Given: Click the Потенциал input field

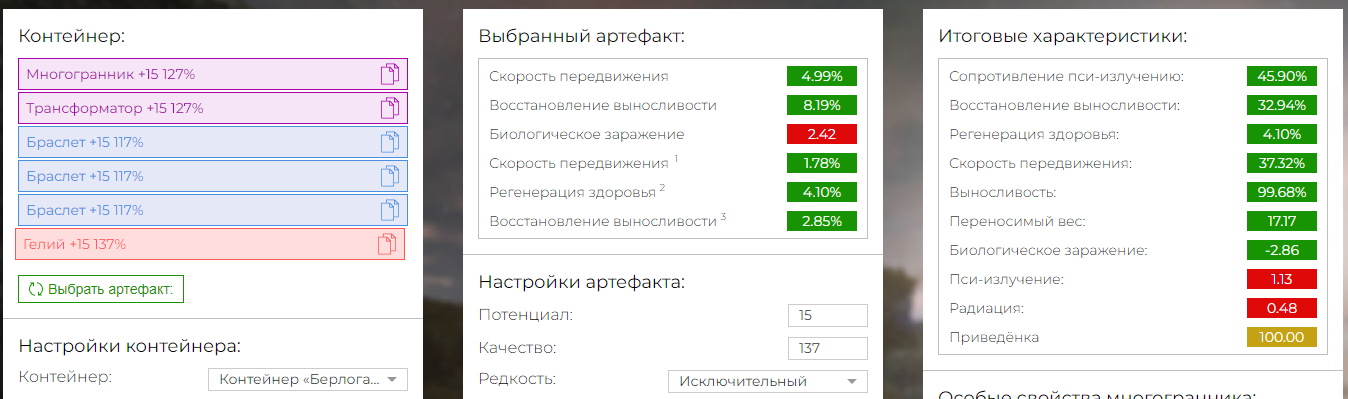Looking at the screenshot, I should click(828, 315).
